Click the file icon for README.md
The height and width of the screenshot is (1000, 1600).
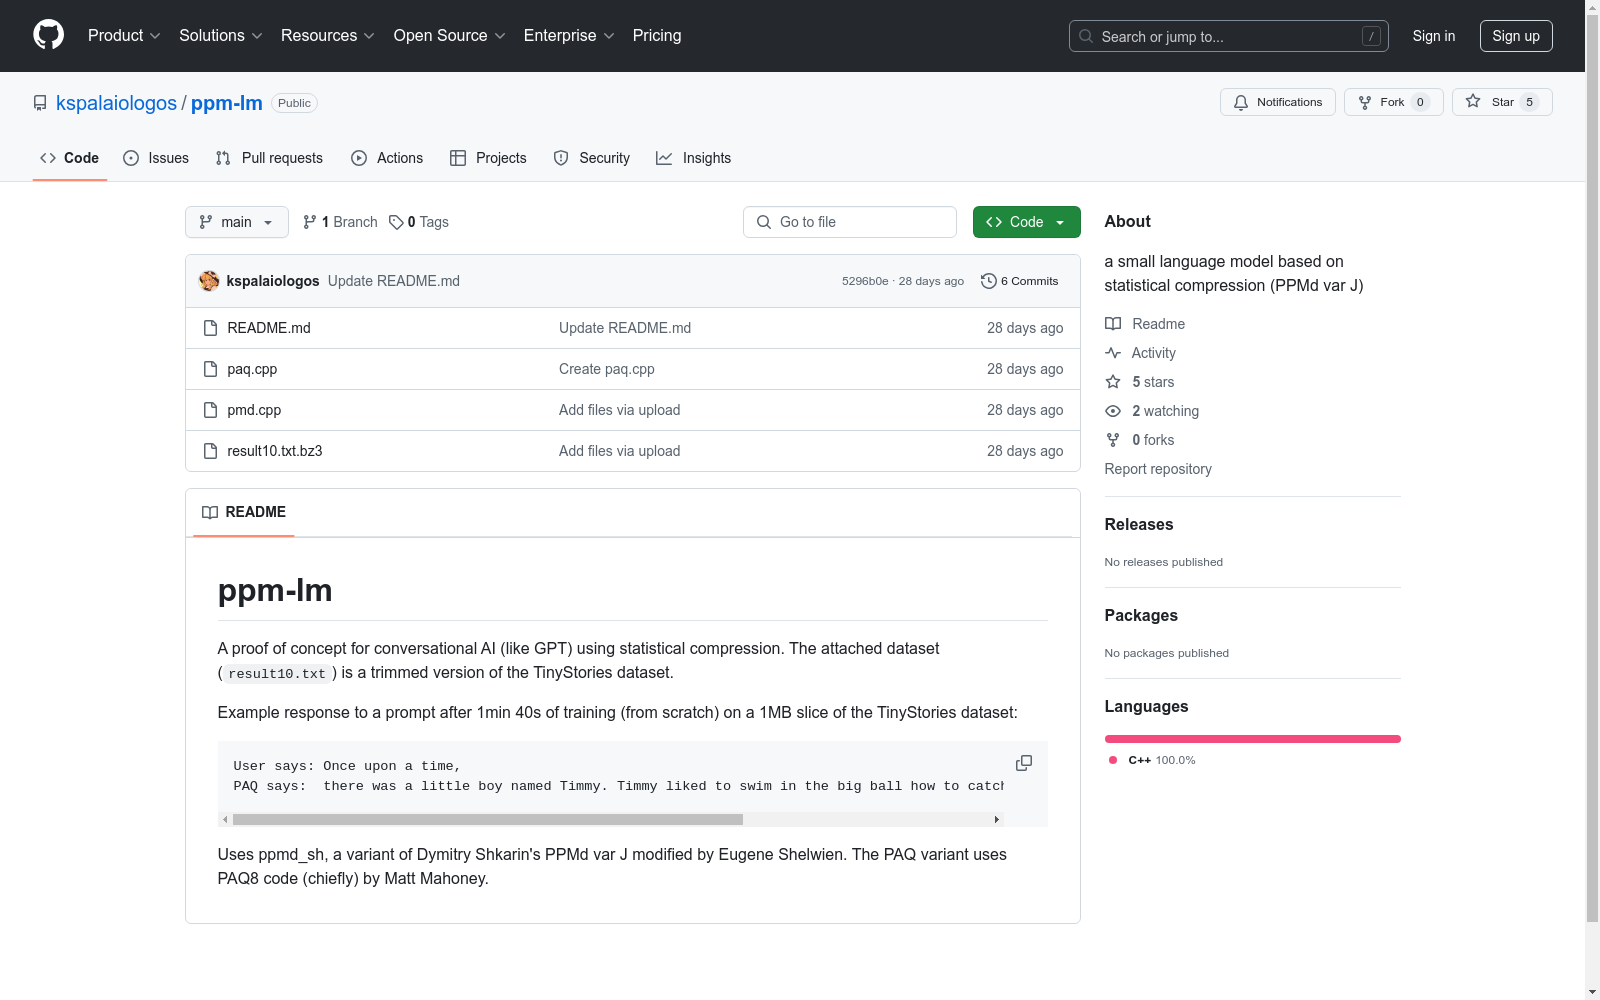[210, 328]
